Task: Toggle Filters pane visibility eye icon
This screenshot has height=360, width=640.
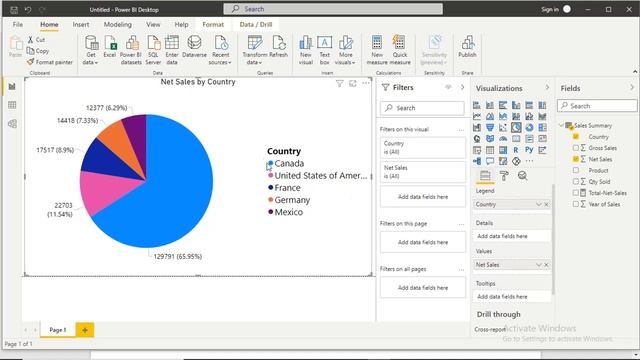Action: [x=448, y=87]
